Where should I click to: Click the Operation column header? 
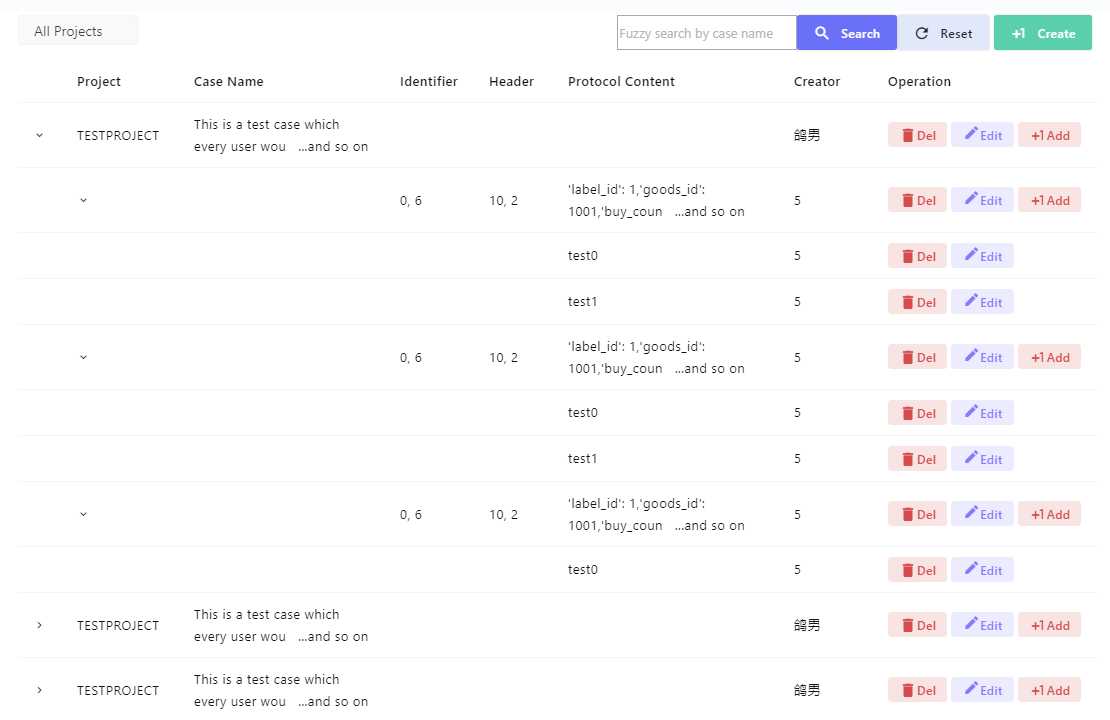919,81
